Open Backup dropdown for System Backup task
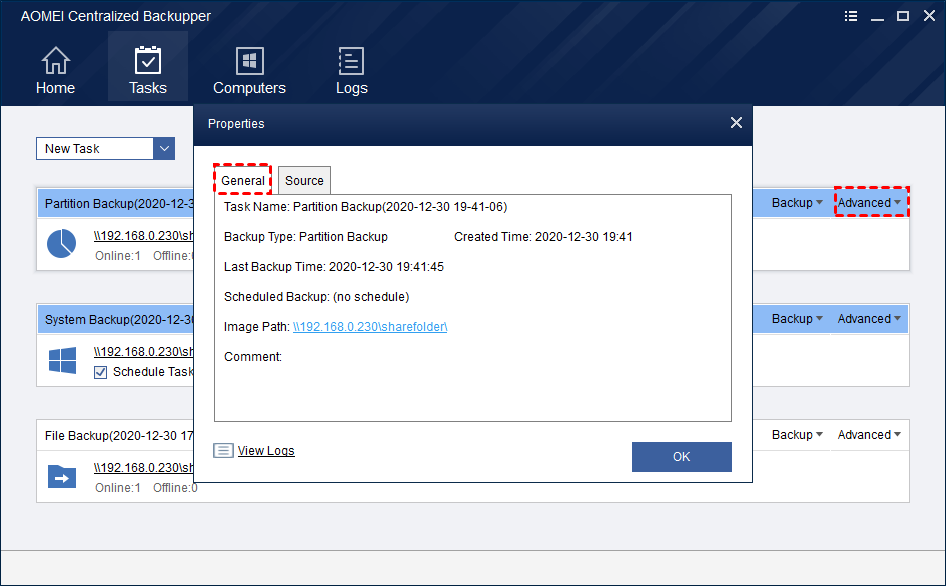 click(797, 319)
